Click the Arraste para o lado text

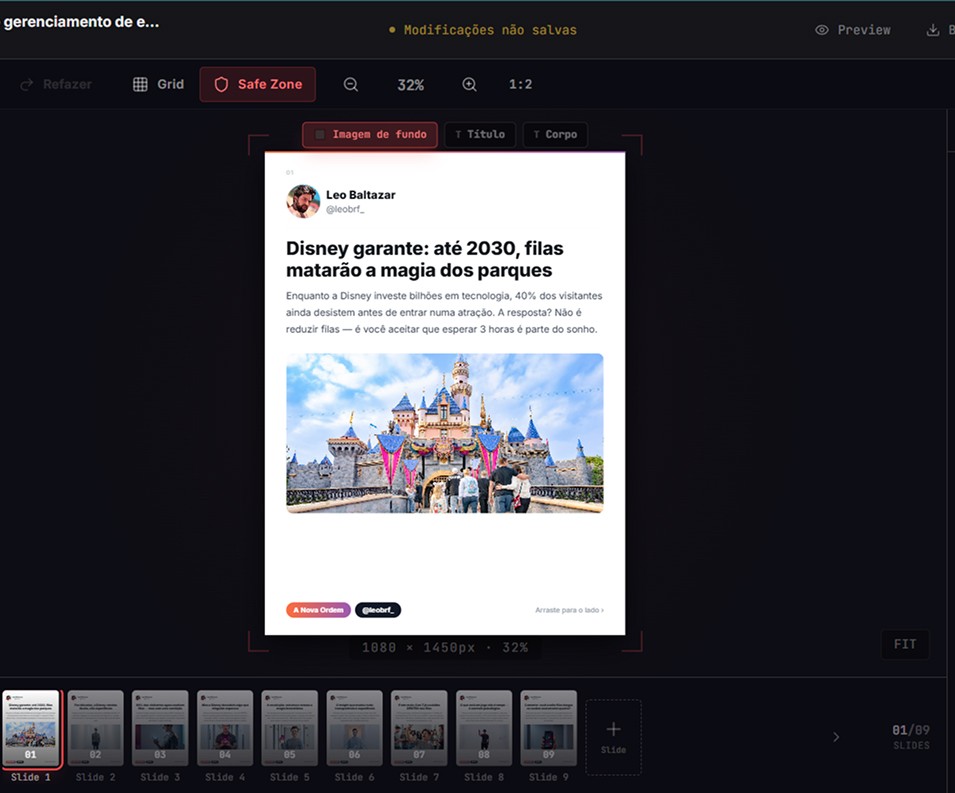[x=569, y=610]
